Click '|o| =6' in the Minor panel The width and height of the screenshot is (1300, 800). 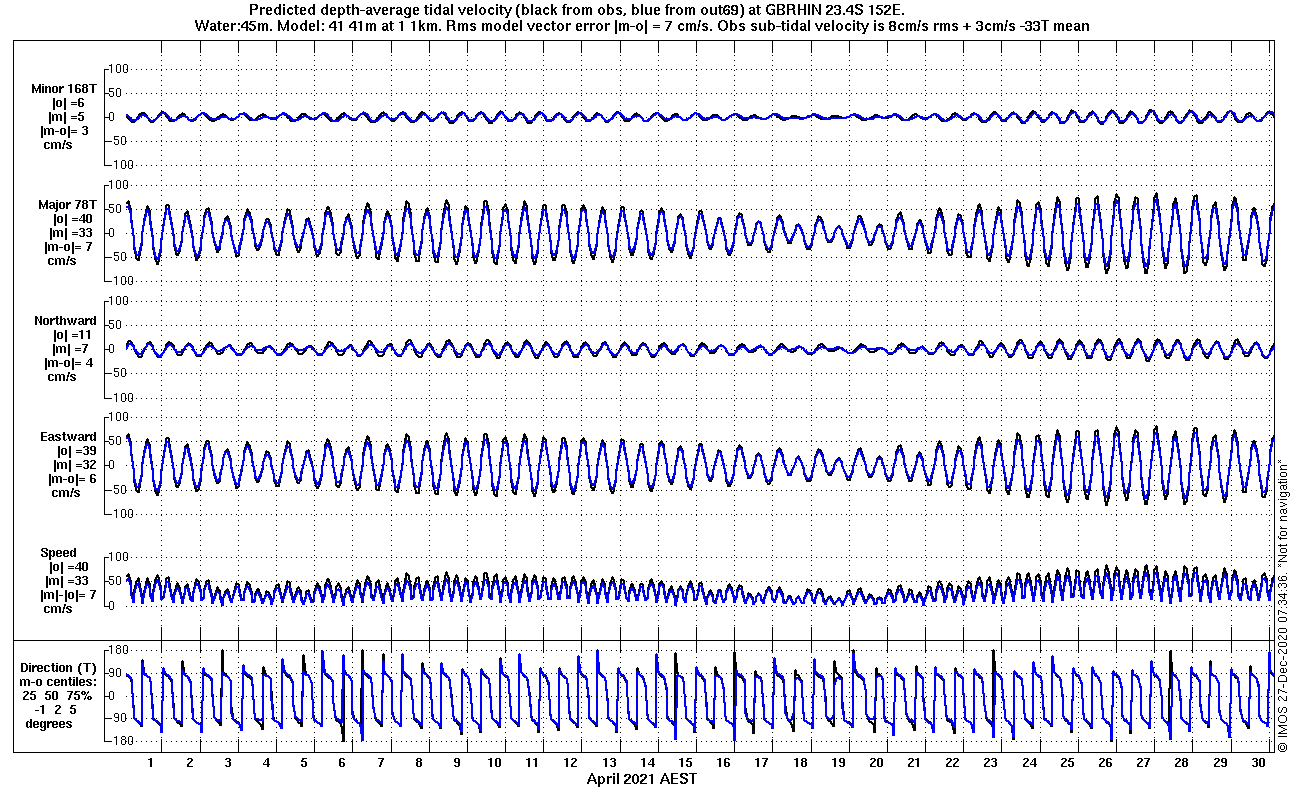[69, 103]
